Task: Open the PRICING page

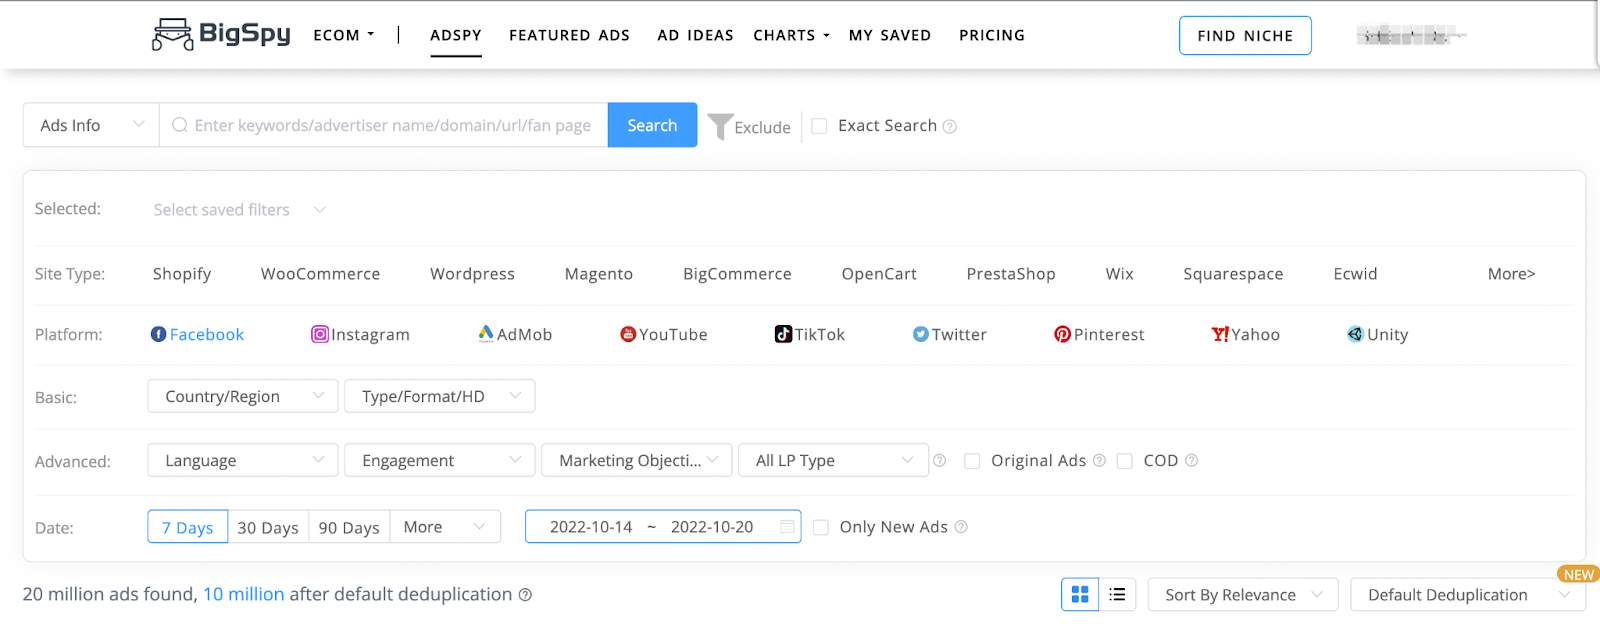Action: pyautogui.click(x=992, y=35)
